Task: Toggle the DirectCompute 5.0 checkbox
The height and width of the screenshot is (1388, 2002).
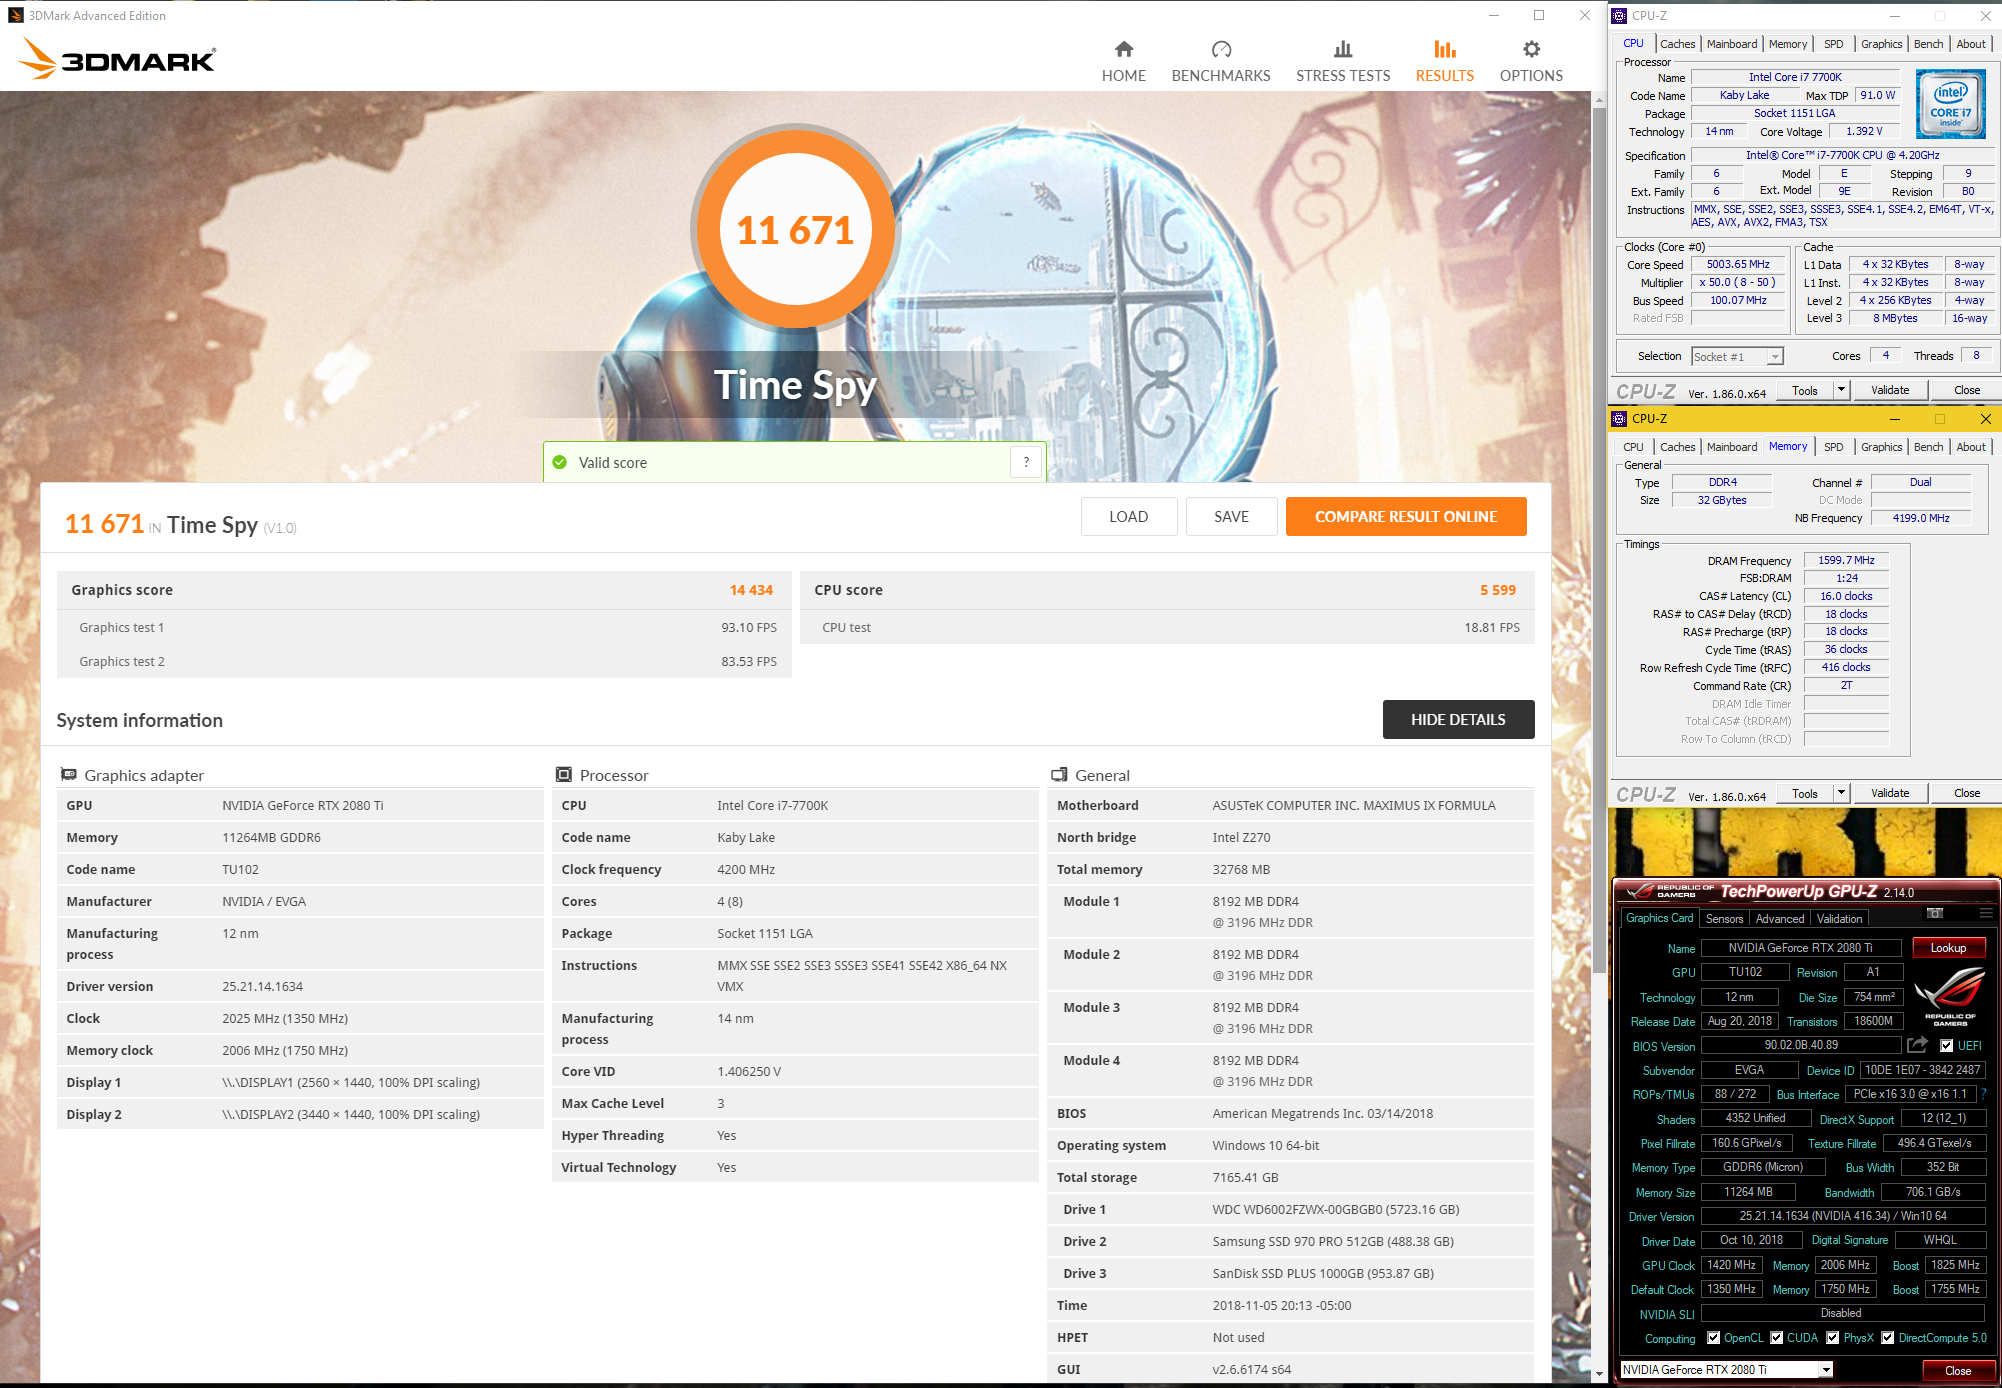Action: tap(1887, 1338)
